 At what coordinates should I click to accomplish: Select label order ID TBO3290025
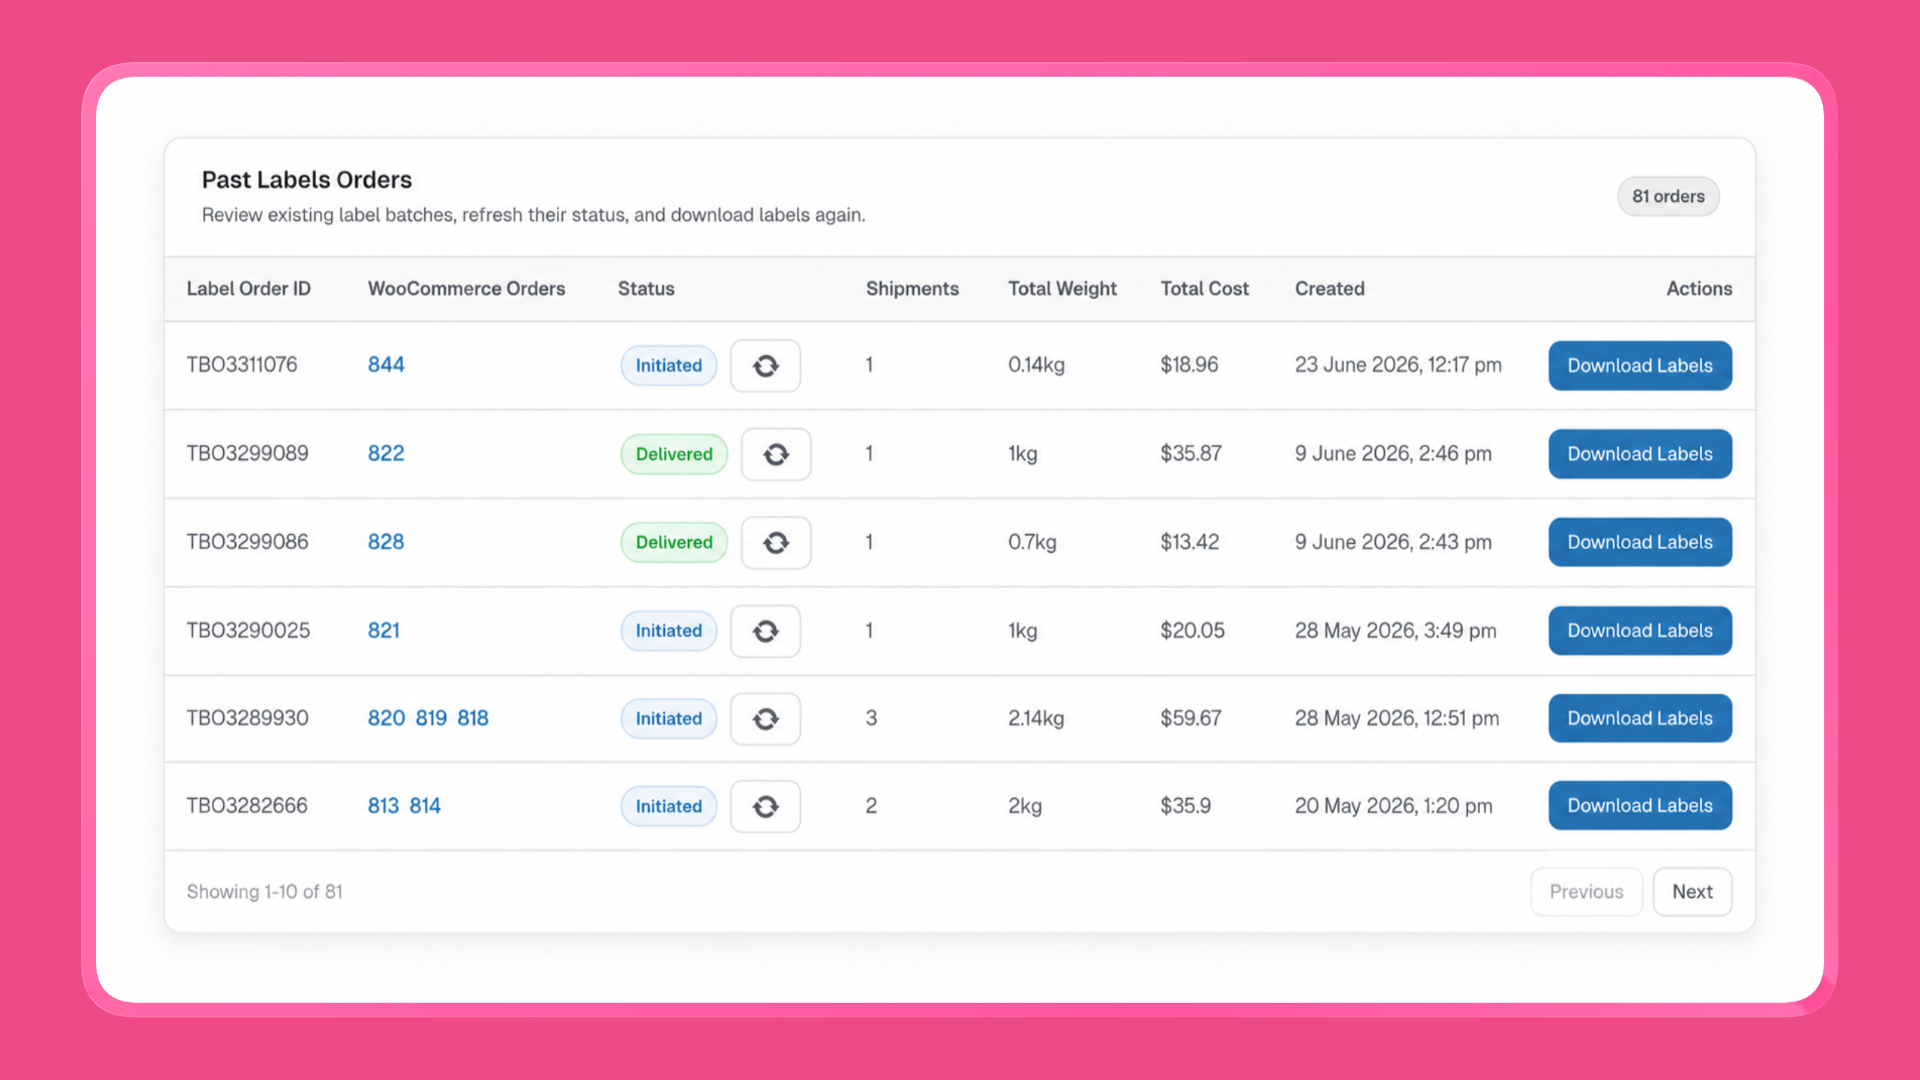pyautogui.click(x=248, y=631)
